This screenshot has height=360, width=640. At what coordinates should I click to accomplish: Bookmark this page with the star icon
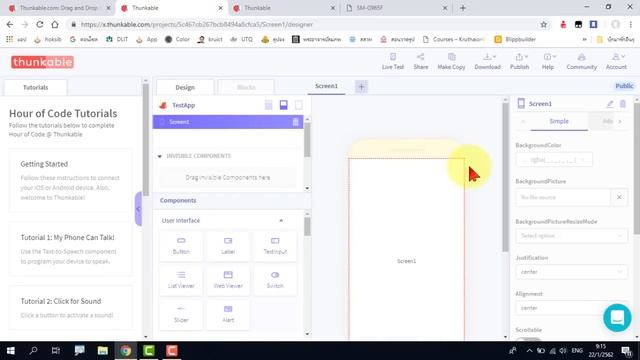[543, 24]
